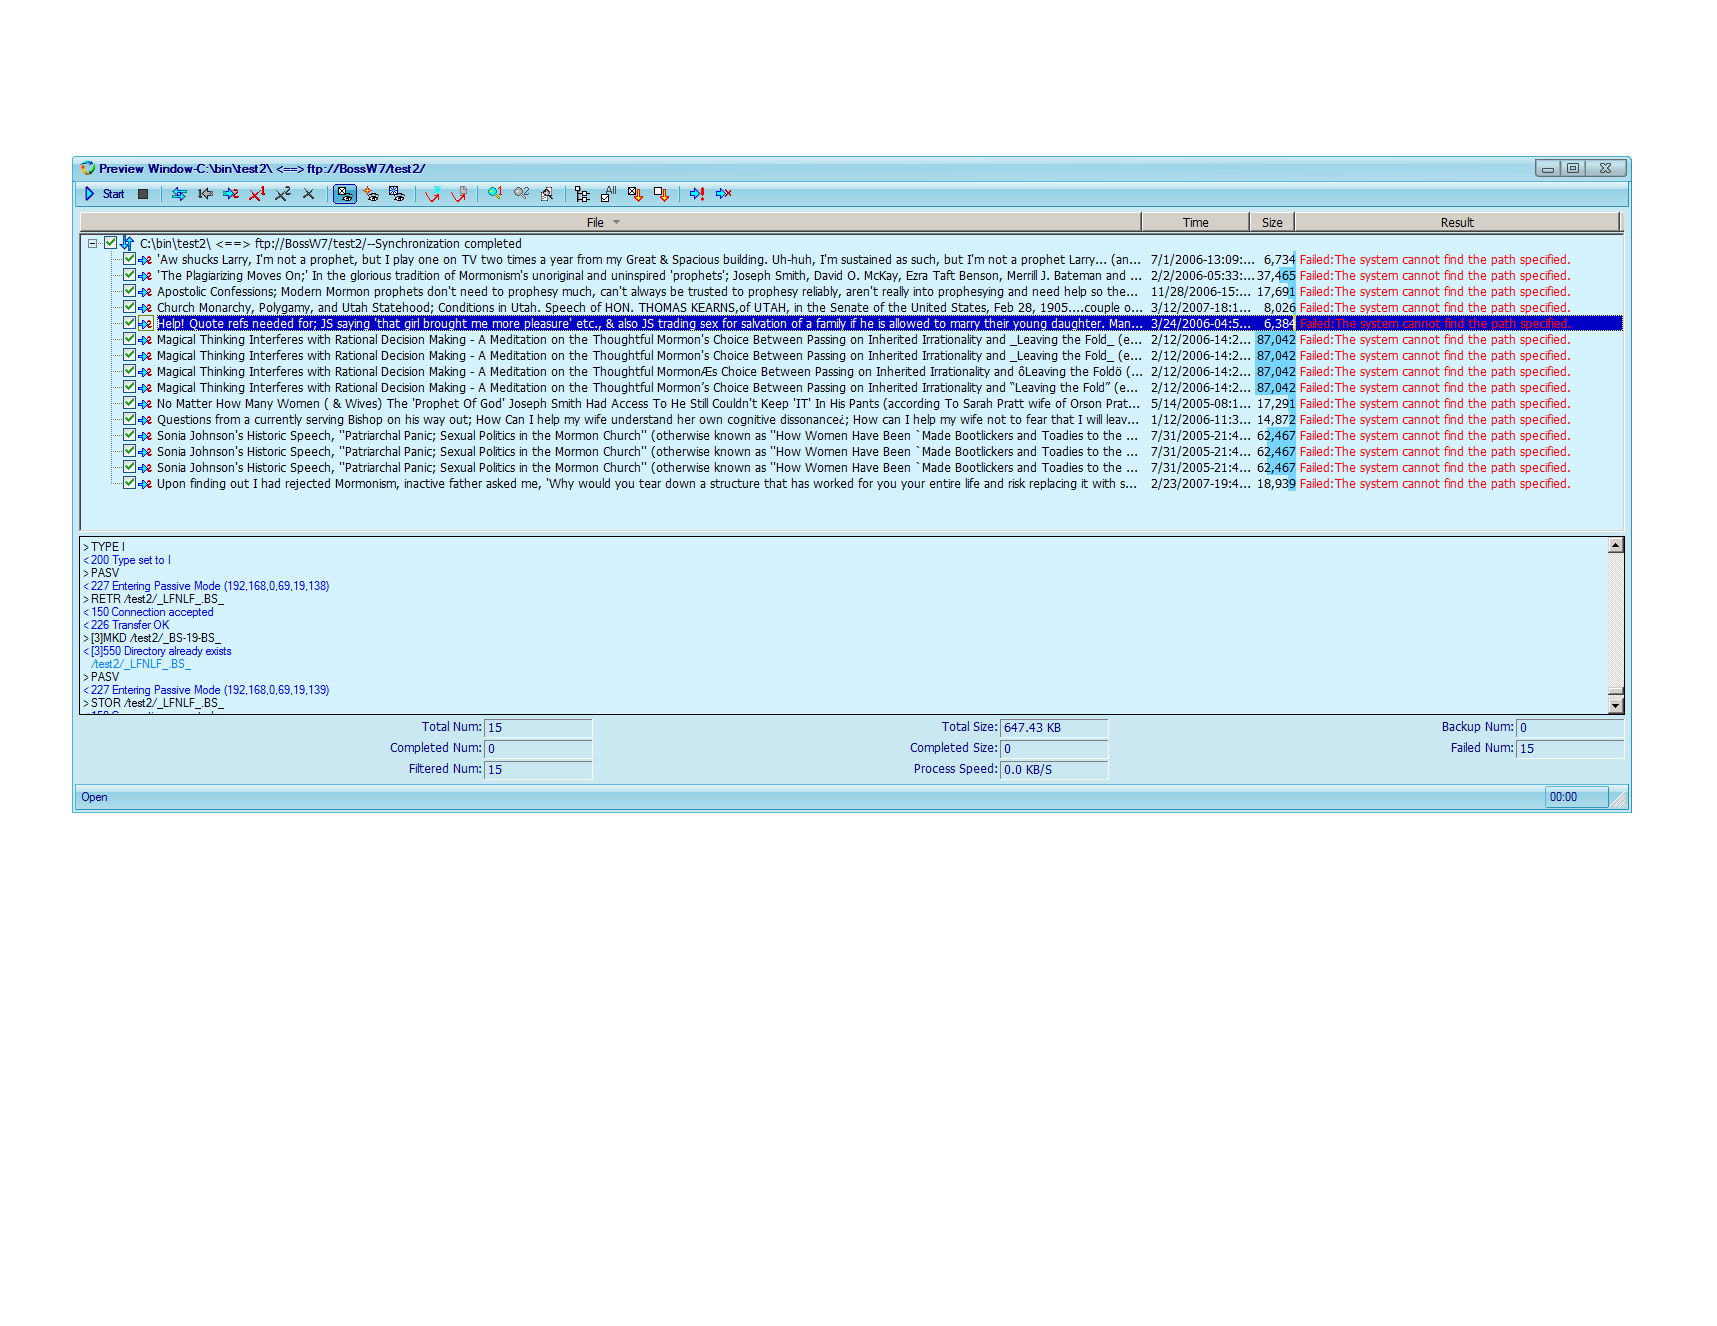Select the two-way synchronize arrows icon
This screenshot has width=1717, height=1326.
(179, 194)
